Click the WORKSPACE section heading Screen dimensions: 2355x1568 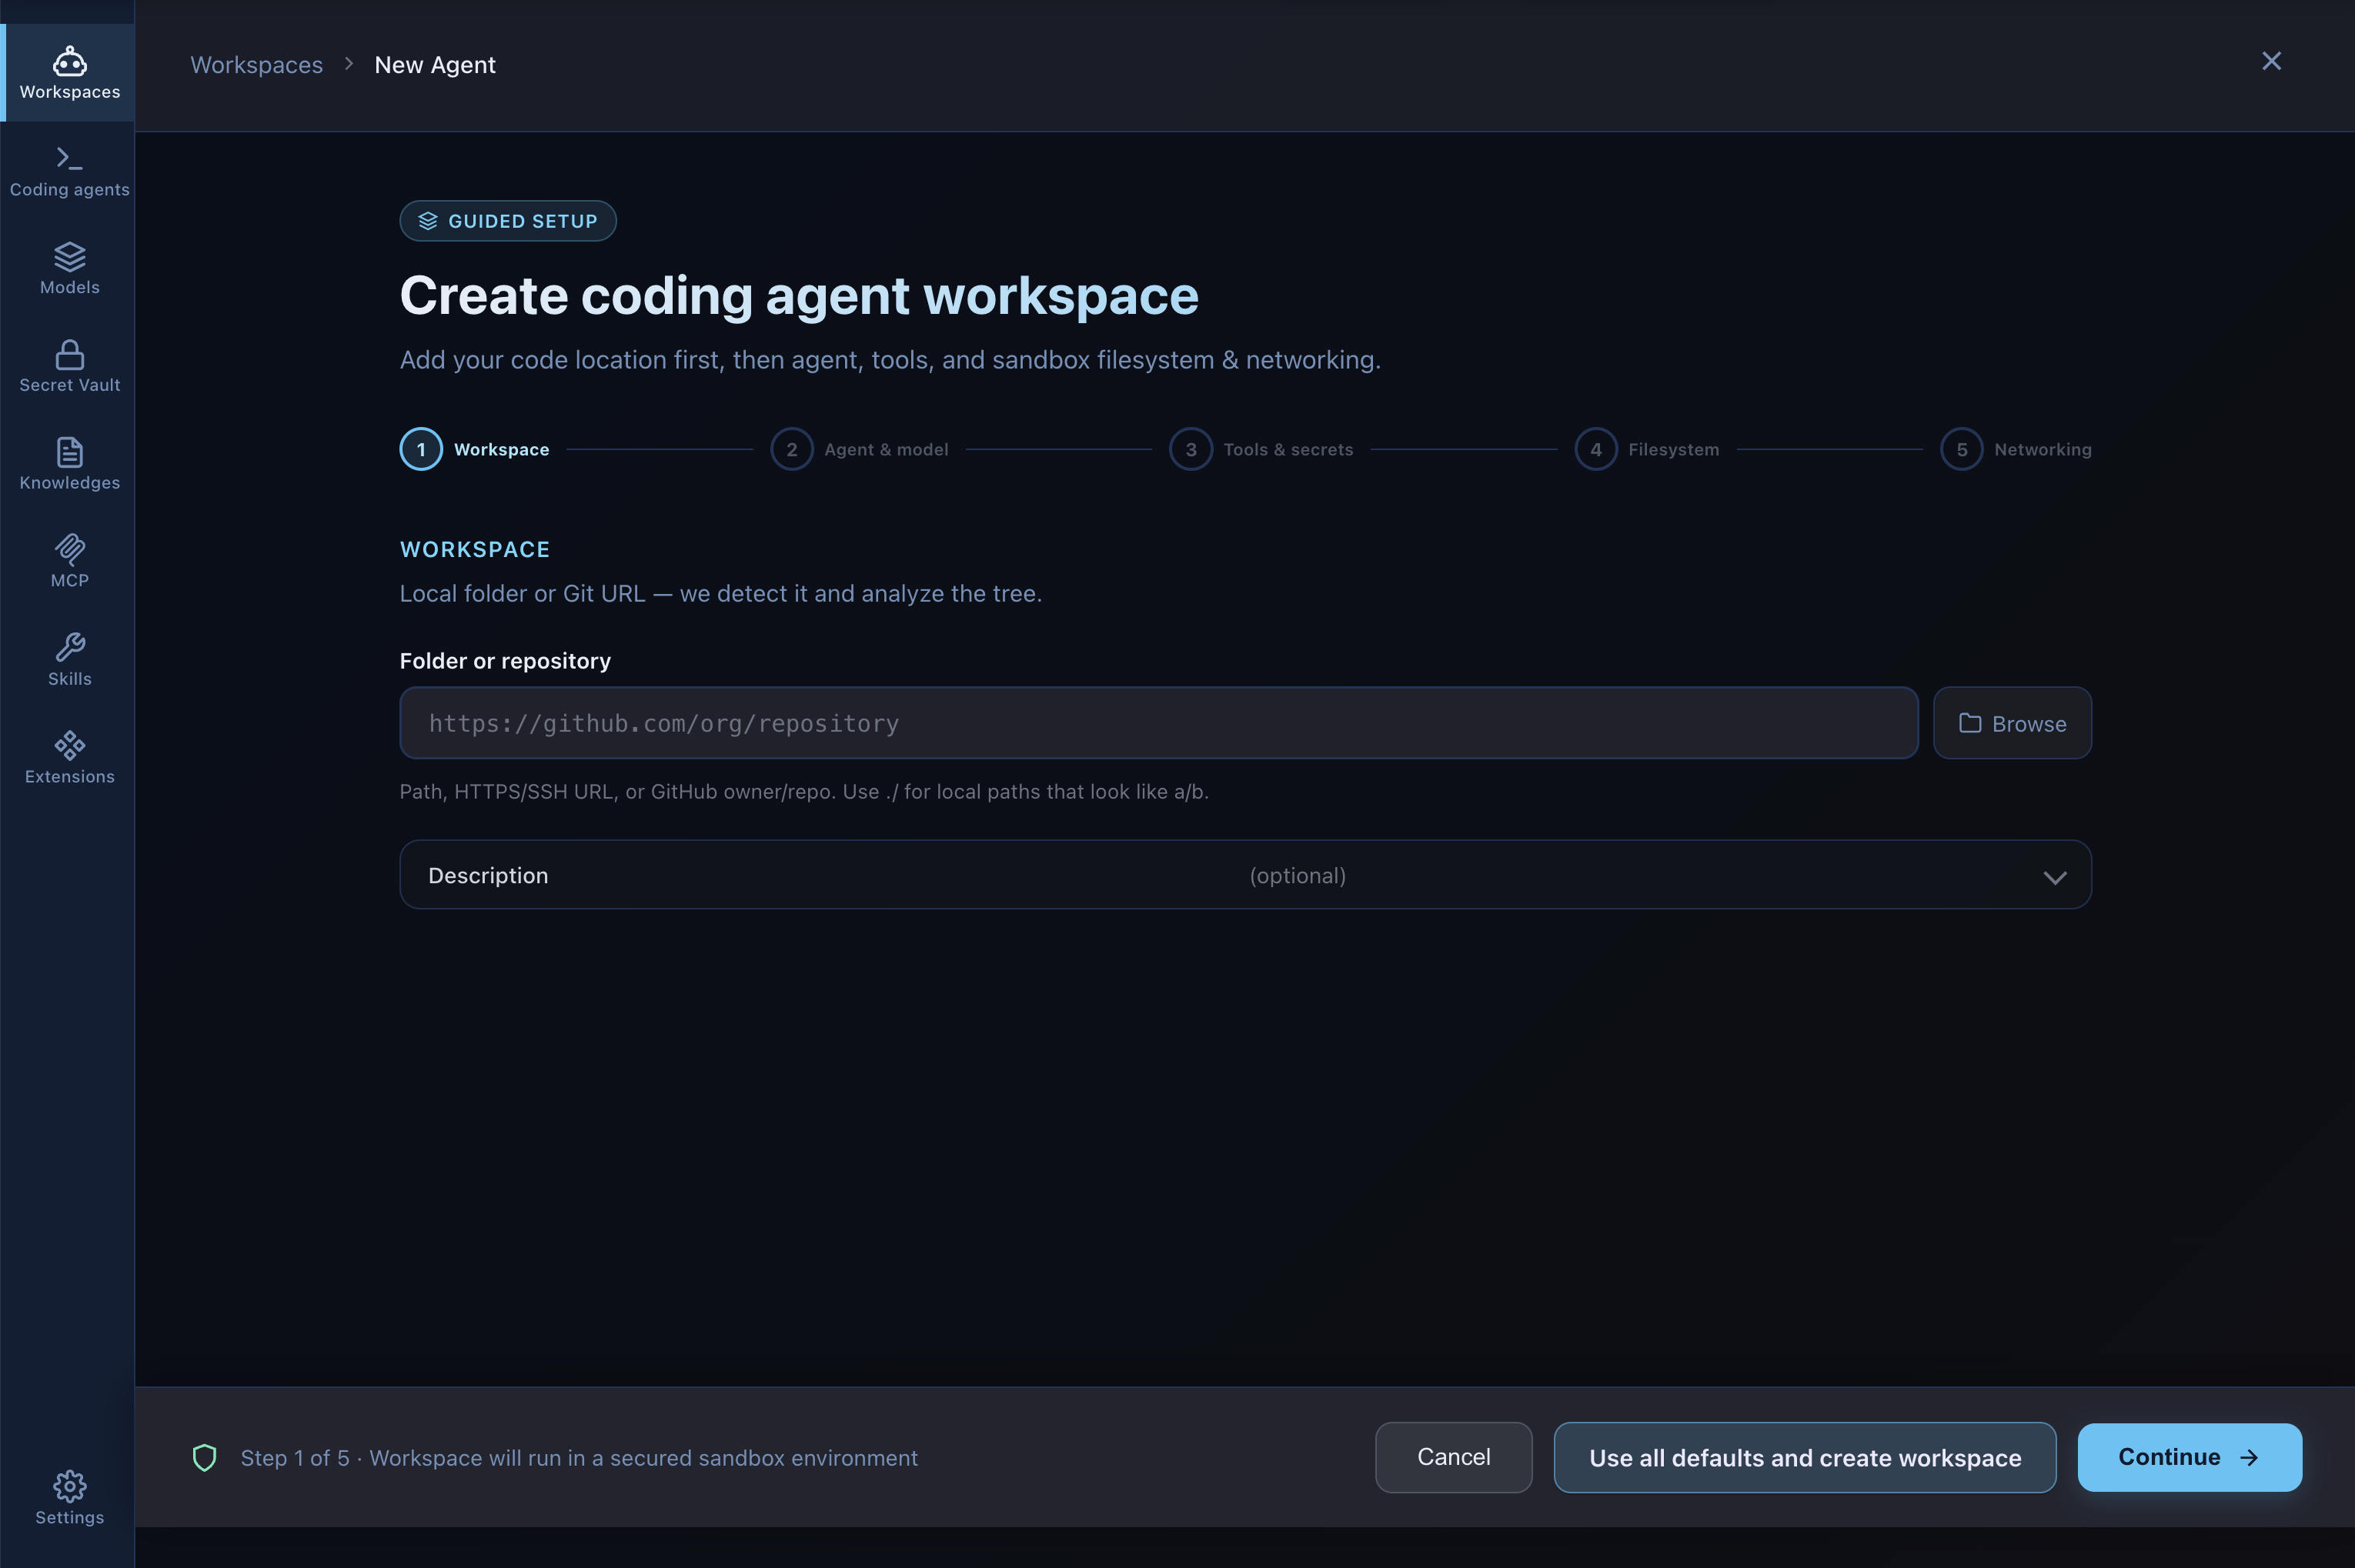[x=475, y=549]
